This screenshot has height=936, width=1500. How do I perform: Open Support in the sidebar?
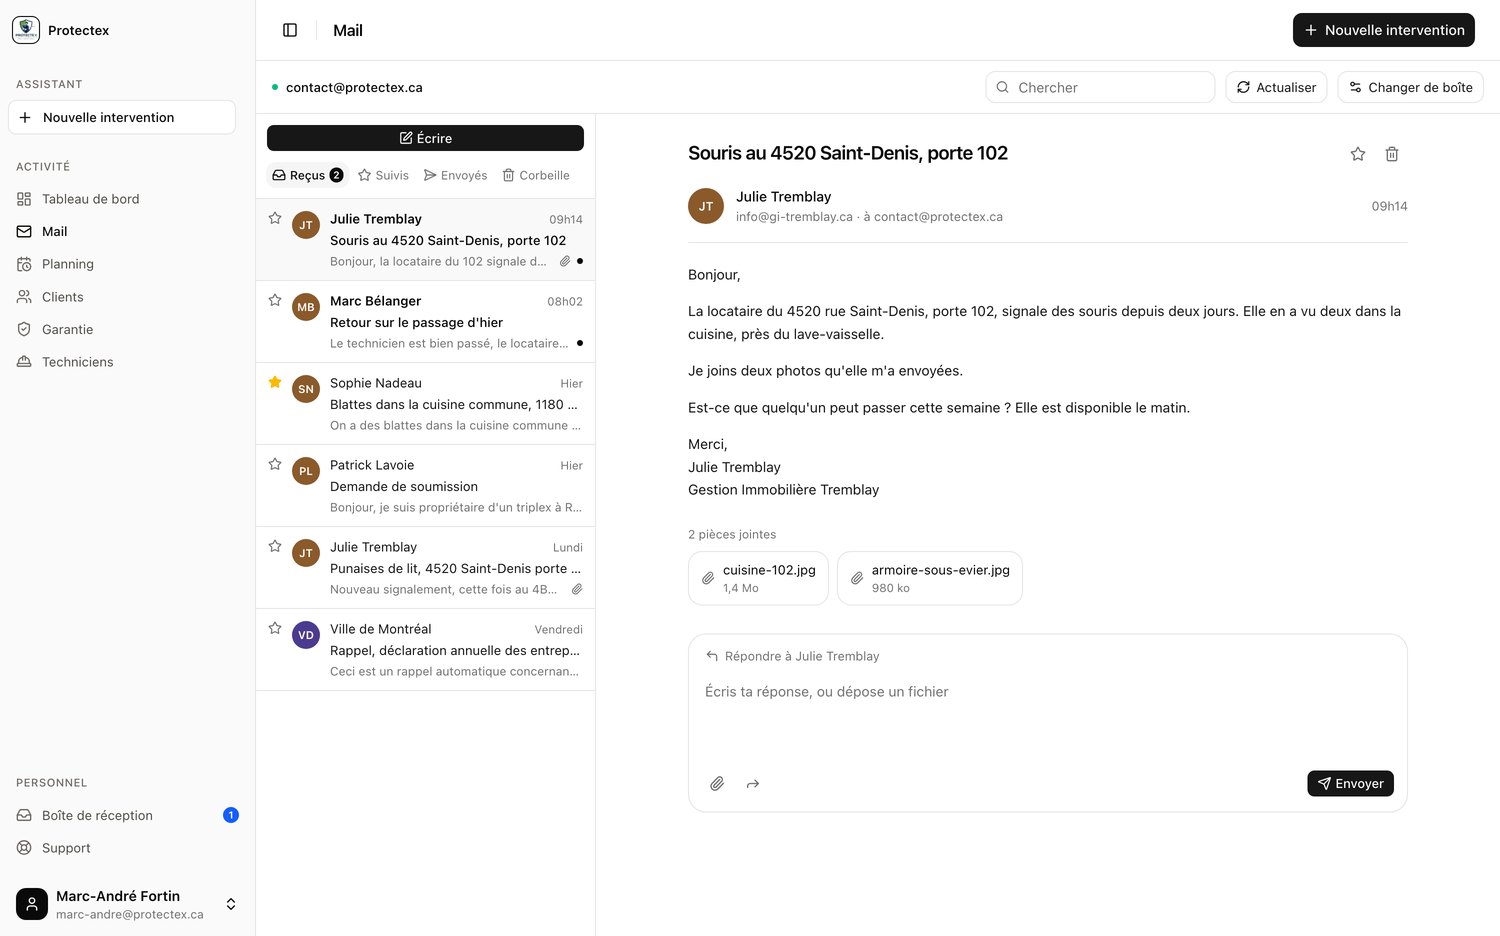coord(122,848)
